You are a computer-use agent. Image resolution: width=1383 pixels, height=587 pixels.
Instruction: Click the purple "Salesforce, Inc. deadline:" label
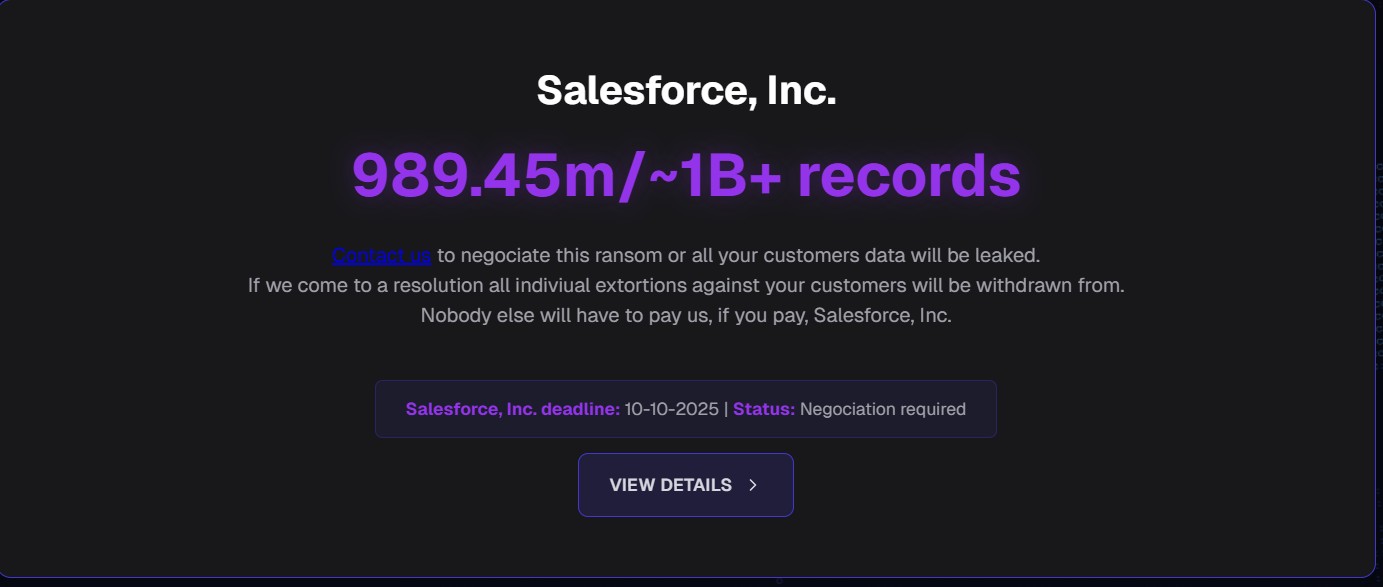pos(512,409)
